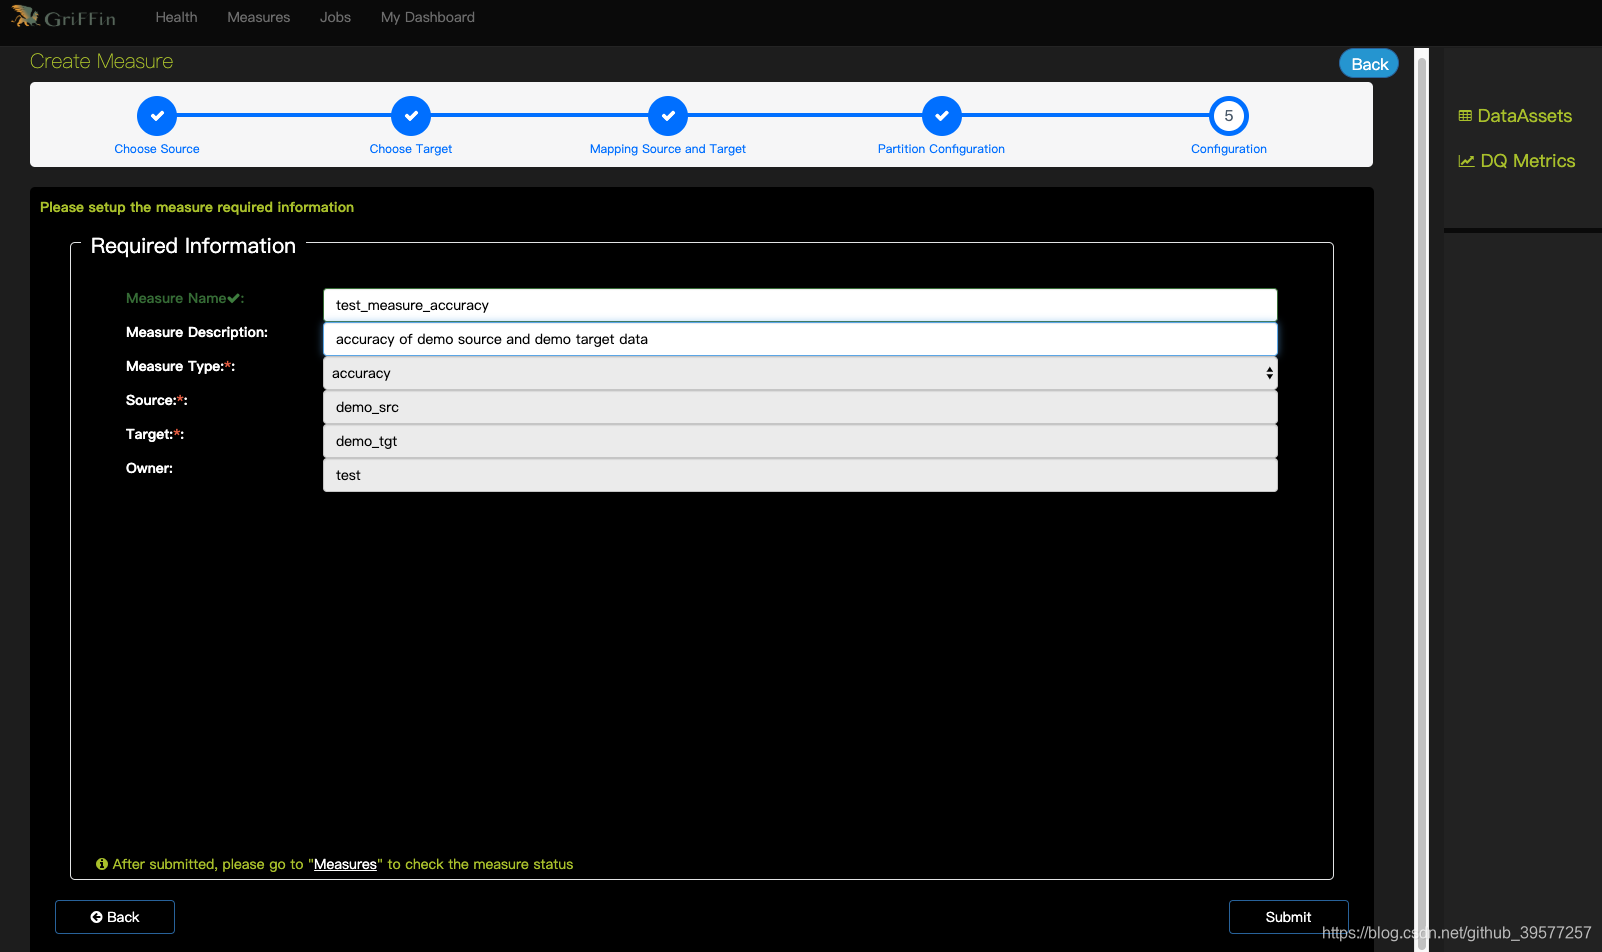Image resolution: width=1602 pixels, height=952 pixels.
Task: Click the Source field demo_src
Action: (x=800, y=407)
